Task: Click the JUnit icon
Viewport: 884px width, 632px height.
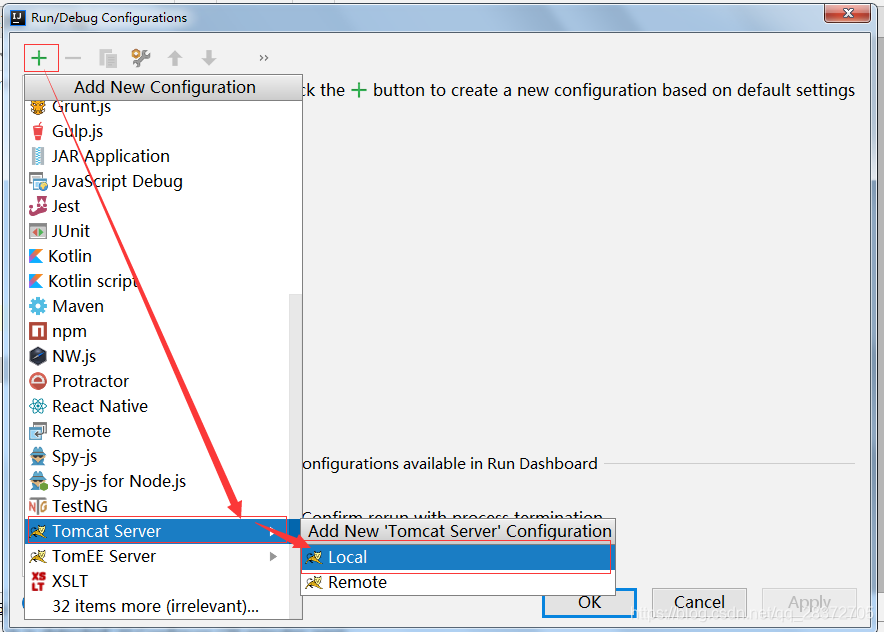Action: click(38, 231)
